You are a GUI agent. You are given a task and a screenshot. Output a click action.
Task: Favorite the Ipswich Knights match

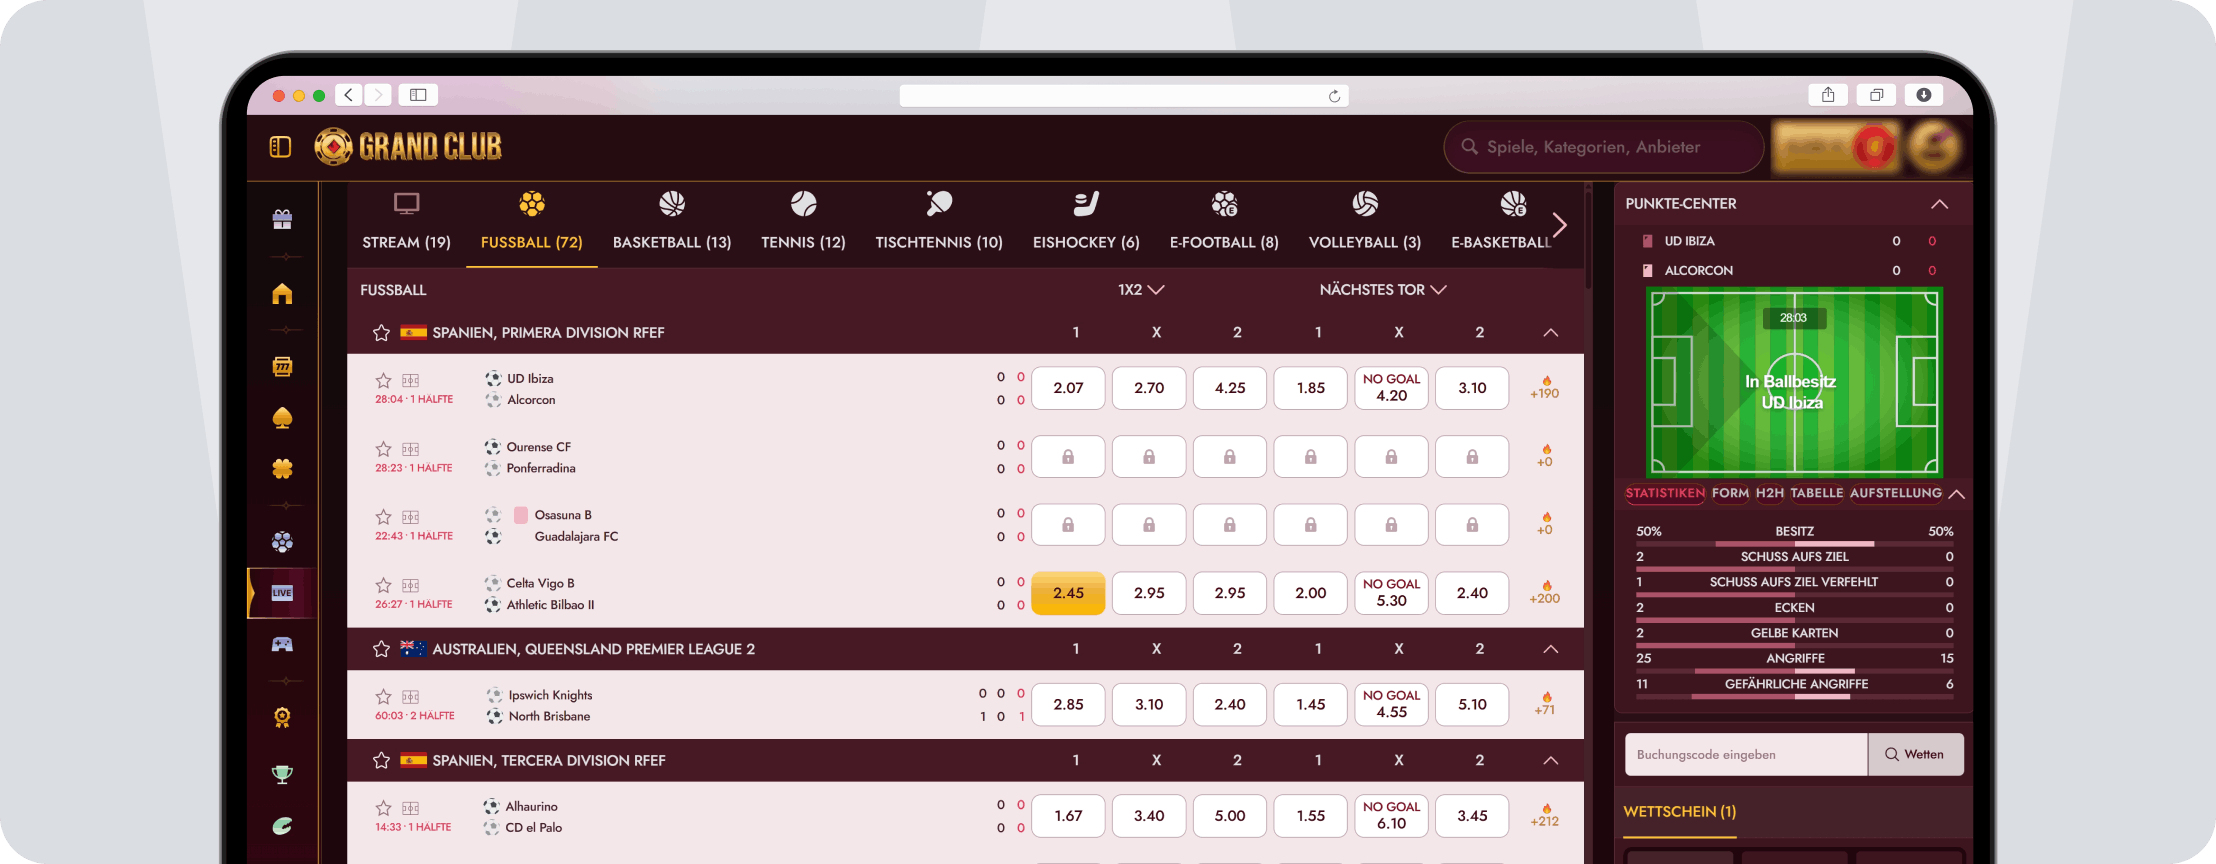(383, 697)
